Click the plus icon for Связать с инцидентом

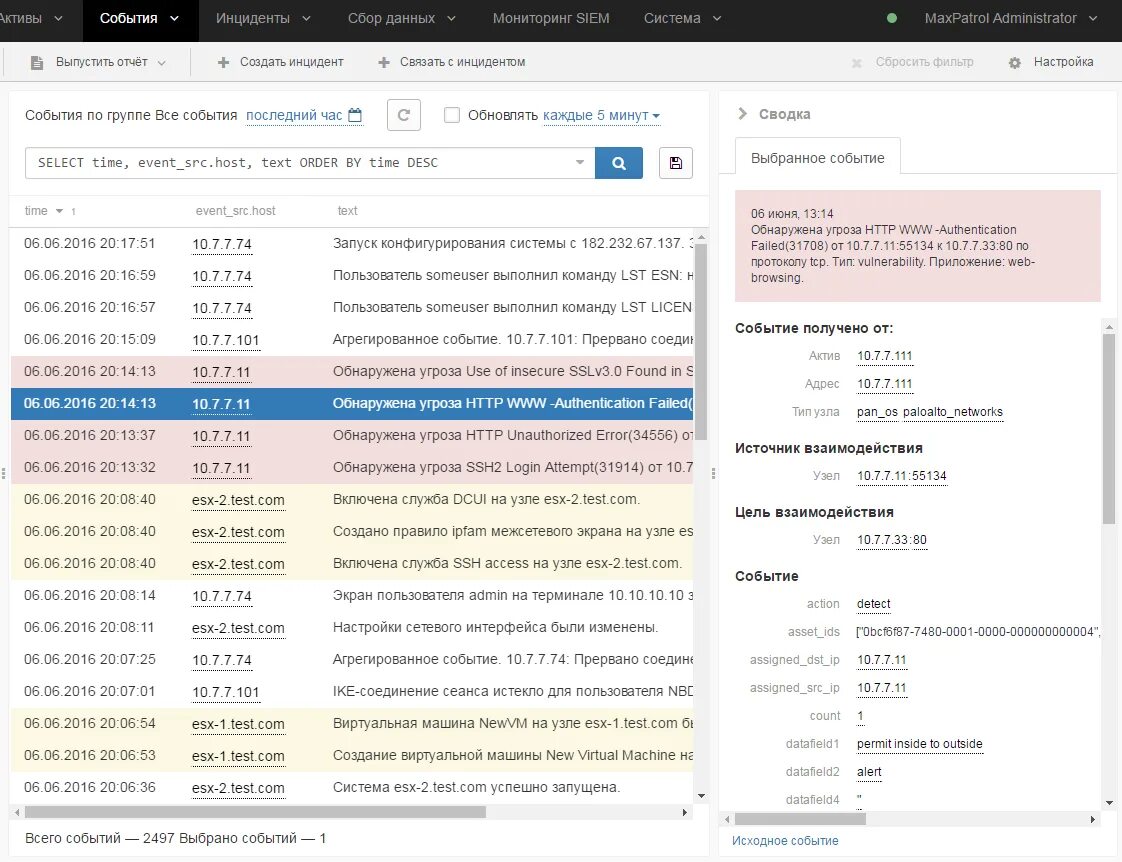(x=384, y=63)
